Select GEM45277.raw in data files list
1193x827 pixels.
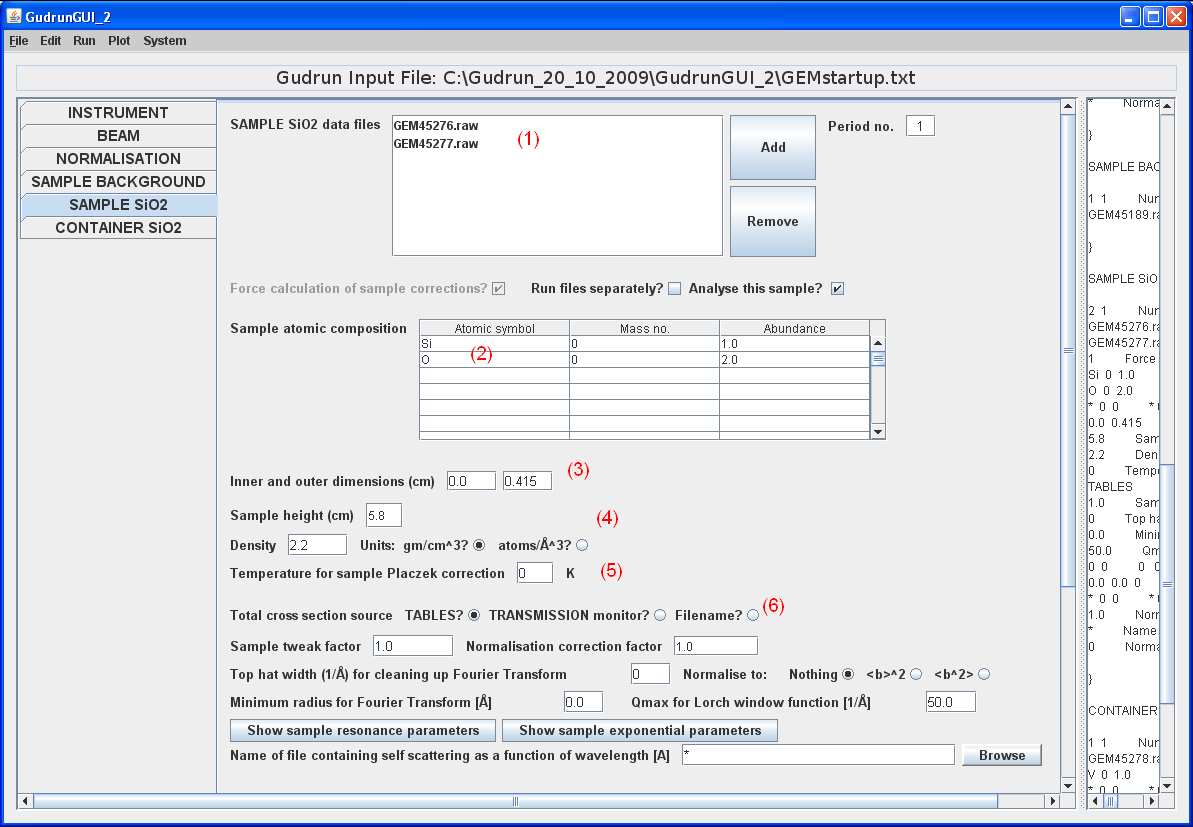tap(436, 143)
